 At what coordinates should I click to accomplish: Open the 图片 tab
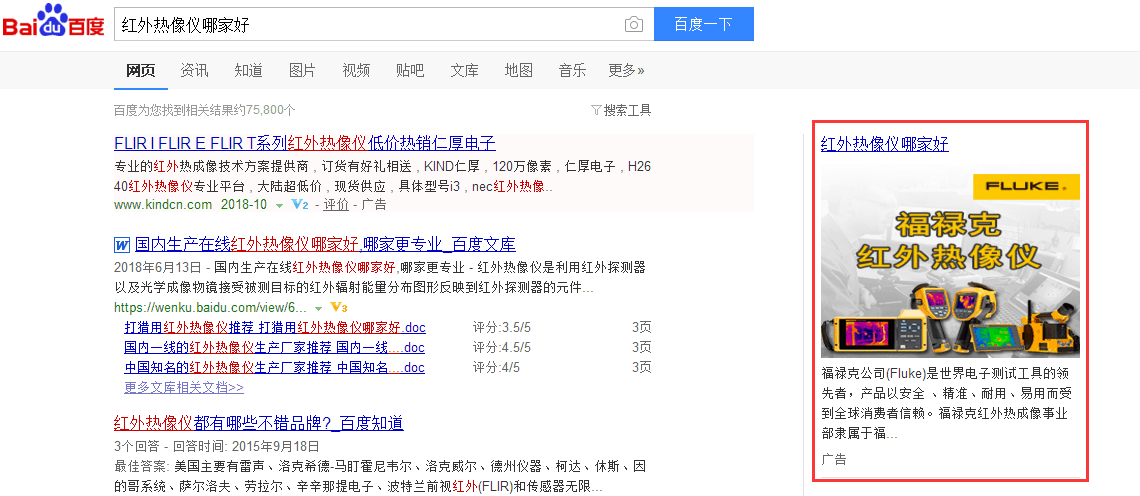tap(302, 71)
